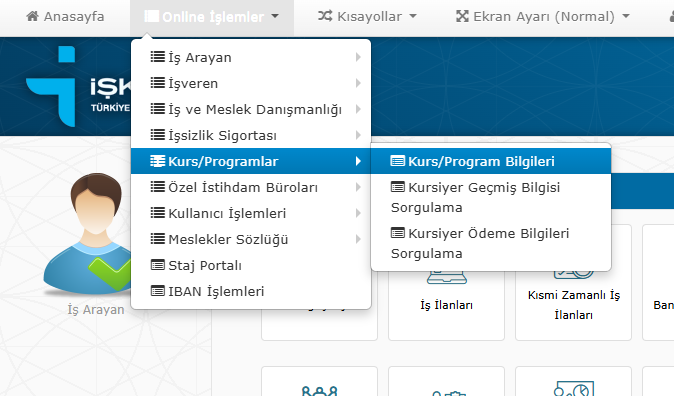Click the window icon beside Staj Portalı

158,265
